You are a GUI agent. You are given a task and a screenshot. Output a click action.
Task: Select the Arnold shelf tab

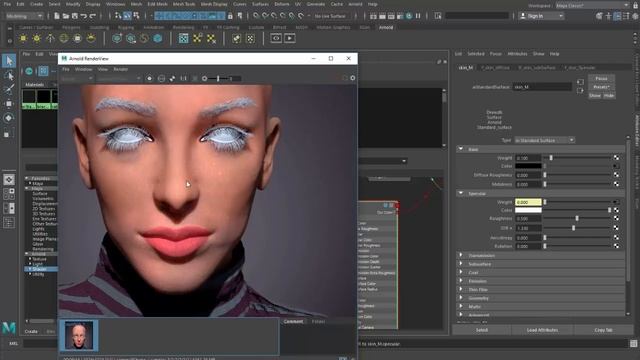click(386, 27)
